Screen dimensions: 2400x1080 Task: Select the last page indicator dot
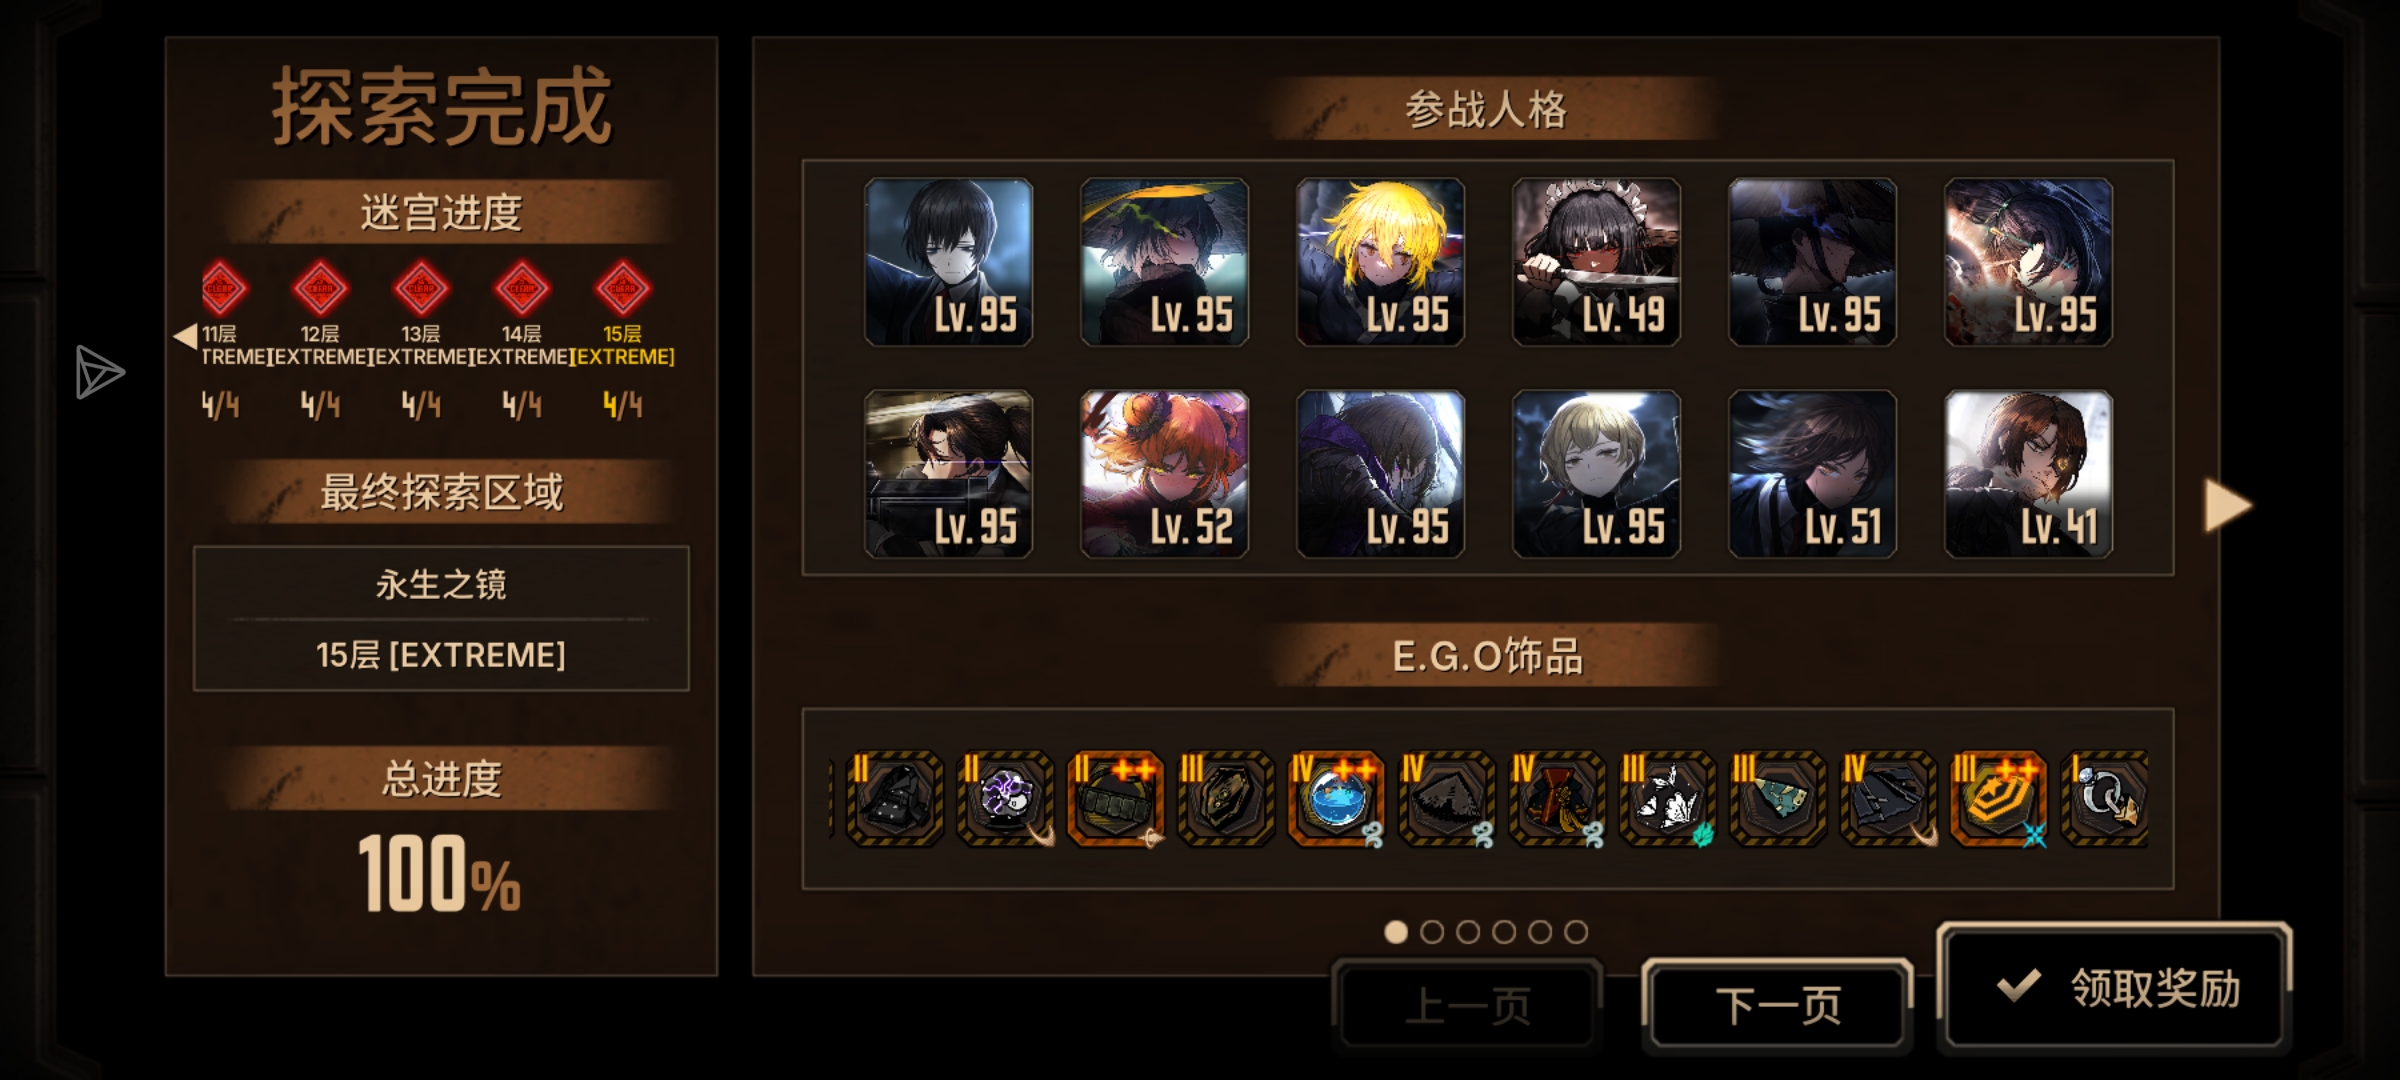click(1576, 932)
